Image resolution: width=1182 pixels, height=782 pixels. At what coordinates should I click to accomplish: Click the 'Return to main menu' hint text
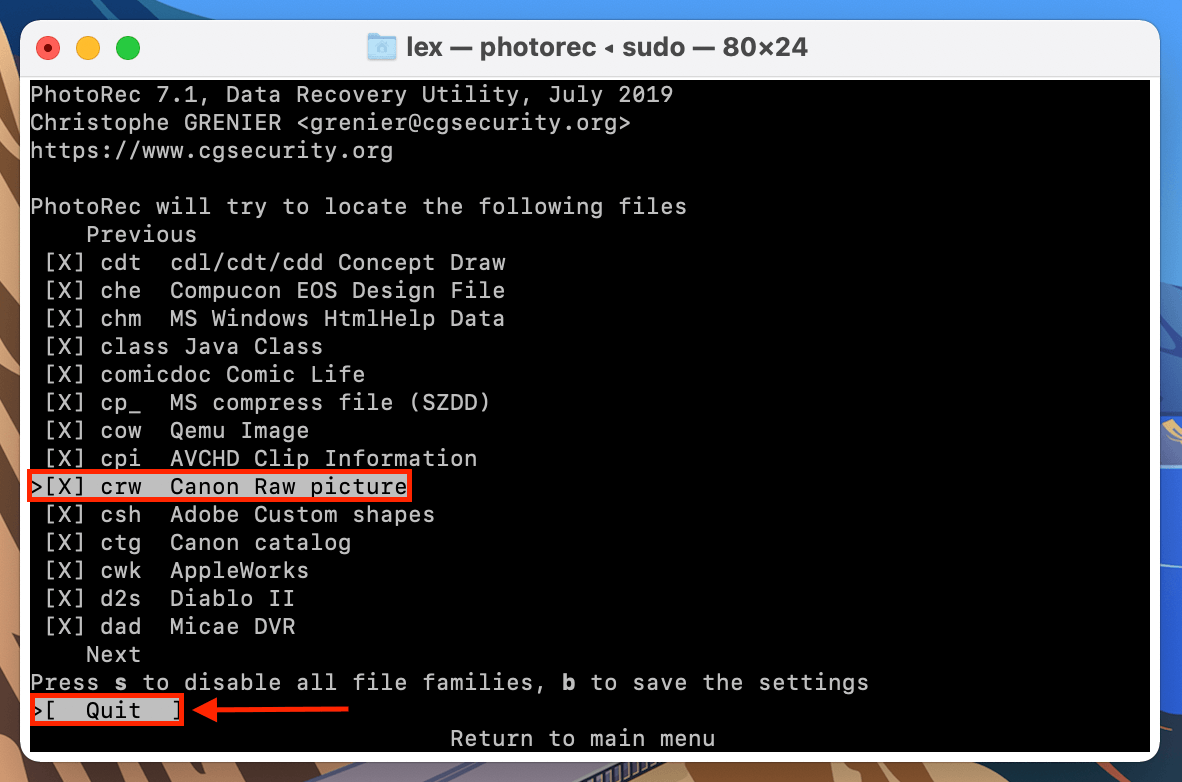click(x=583, y=738)
